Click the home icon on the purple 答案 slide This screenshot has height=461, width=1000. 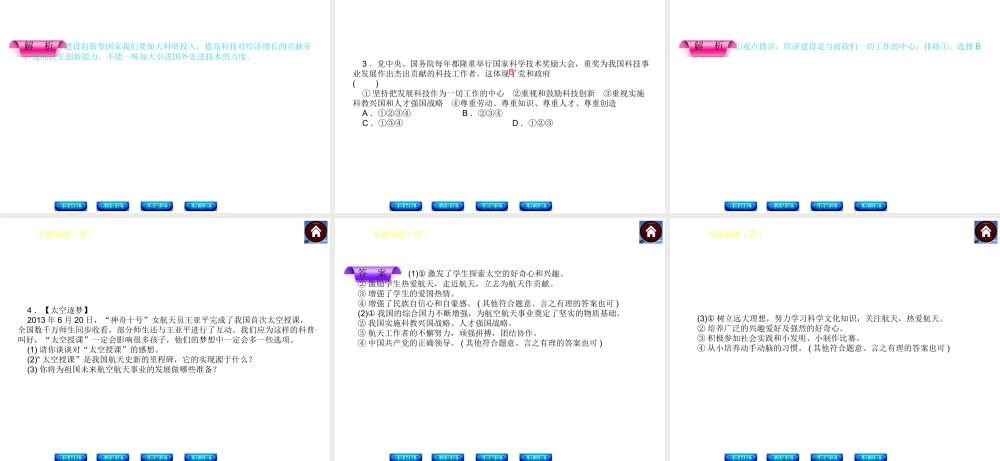(651, 232)
